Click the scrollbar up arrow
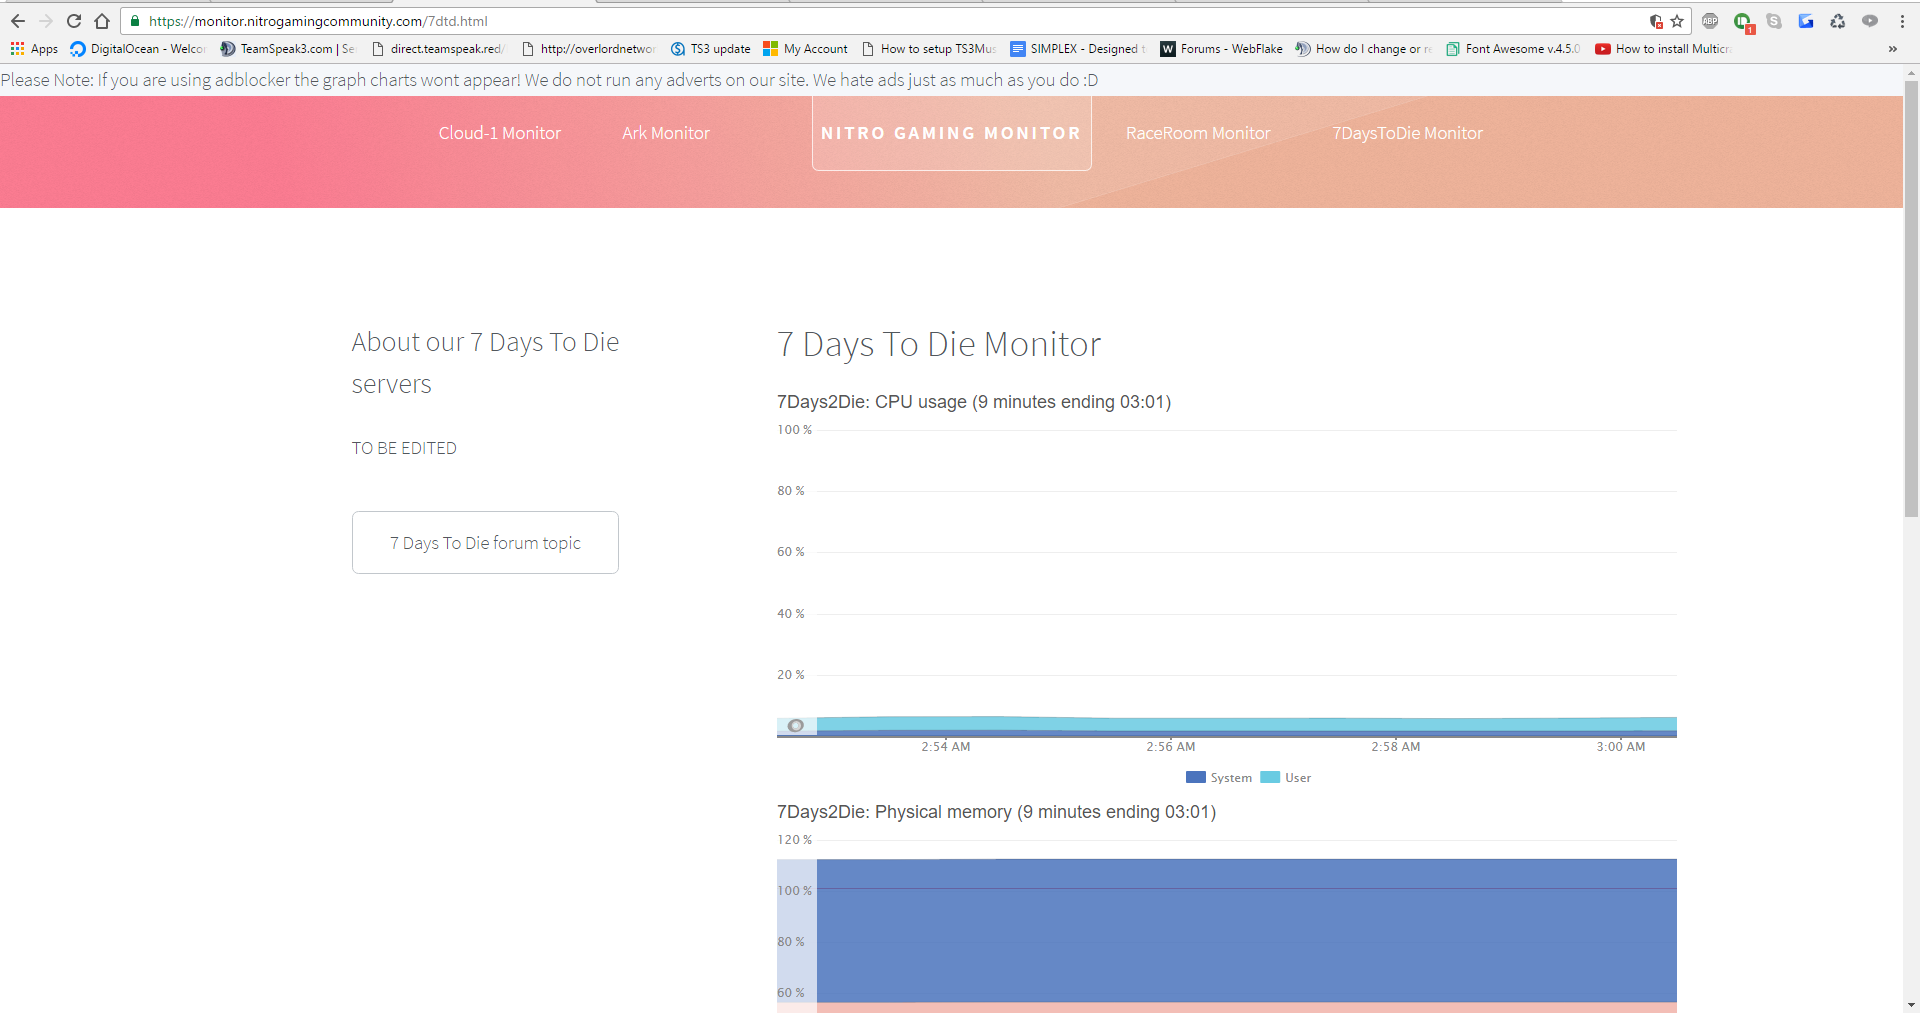Viewport: 1920px width, 1013px height. 1911,72
